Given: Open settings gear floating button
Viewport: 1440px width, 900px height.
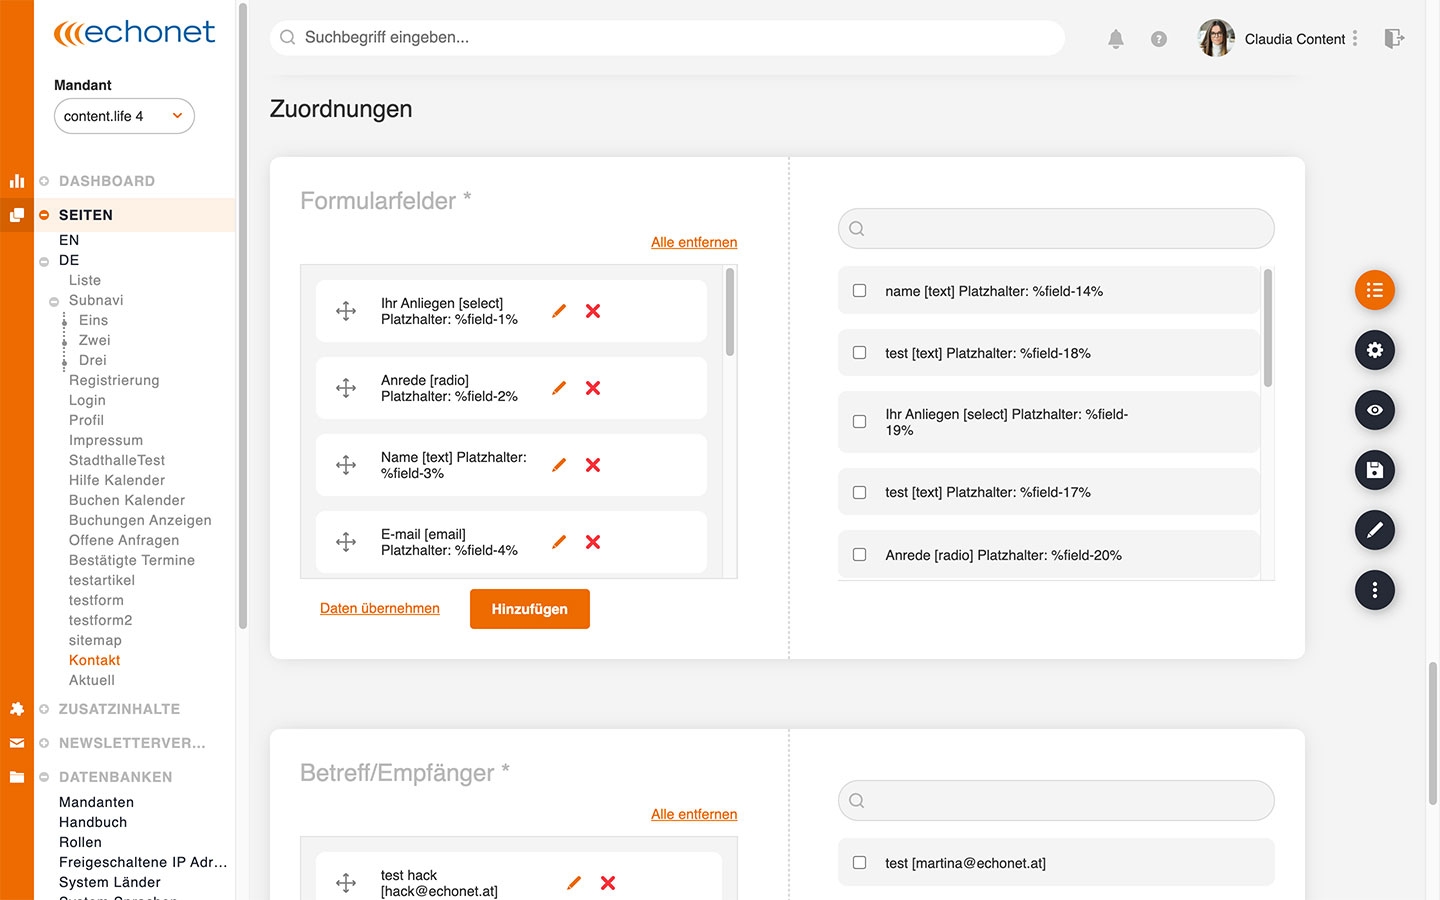Looking at the screenshot, I should click(1375, 350).
